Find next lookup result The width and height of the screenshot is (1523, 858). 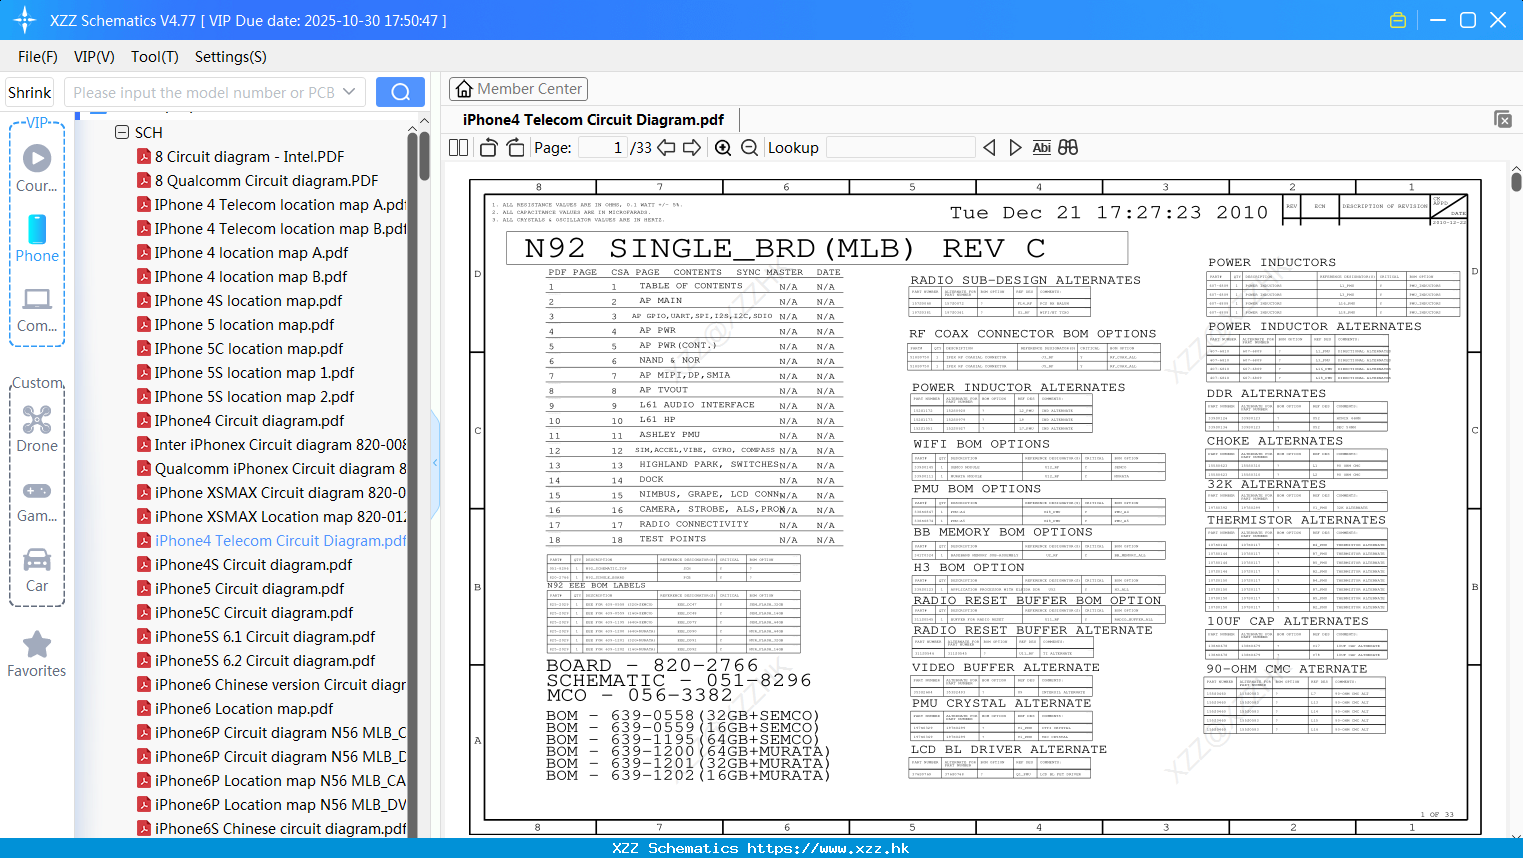[1015, 148]
